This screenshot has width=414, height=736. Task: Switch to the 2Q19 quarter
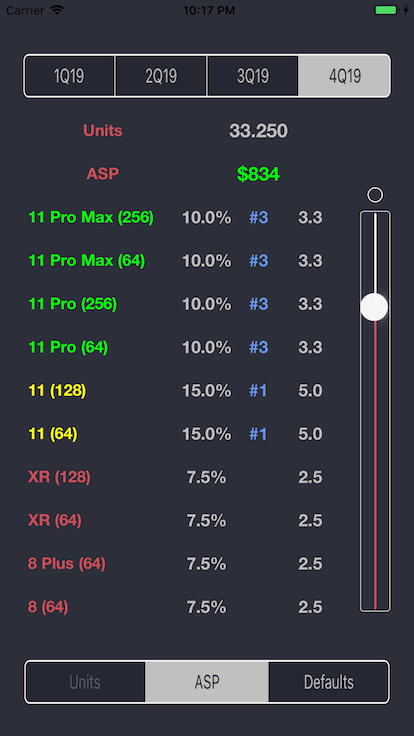click(x=161, y=76)
